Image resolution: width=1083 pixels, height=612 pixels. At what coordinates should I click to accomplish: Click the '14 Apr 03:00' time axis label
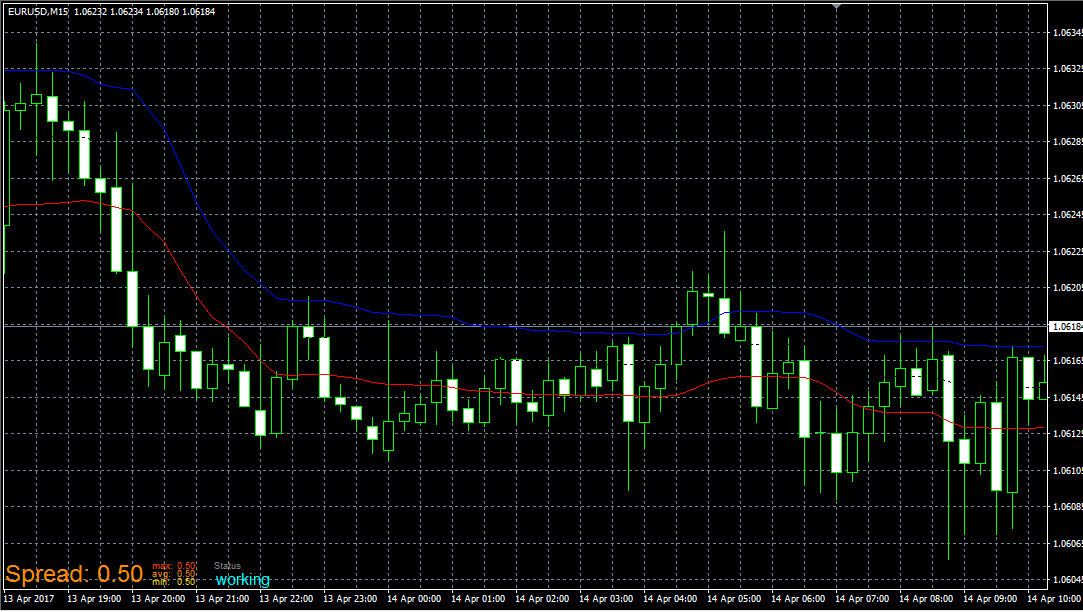click(x=606, y=599)
